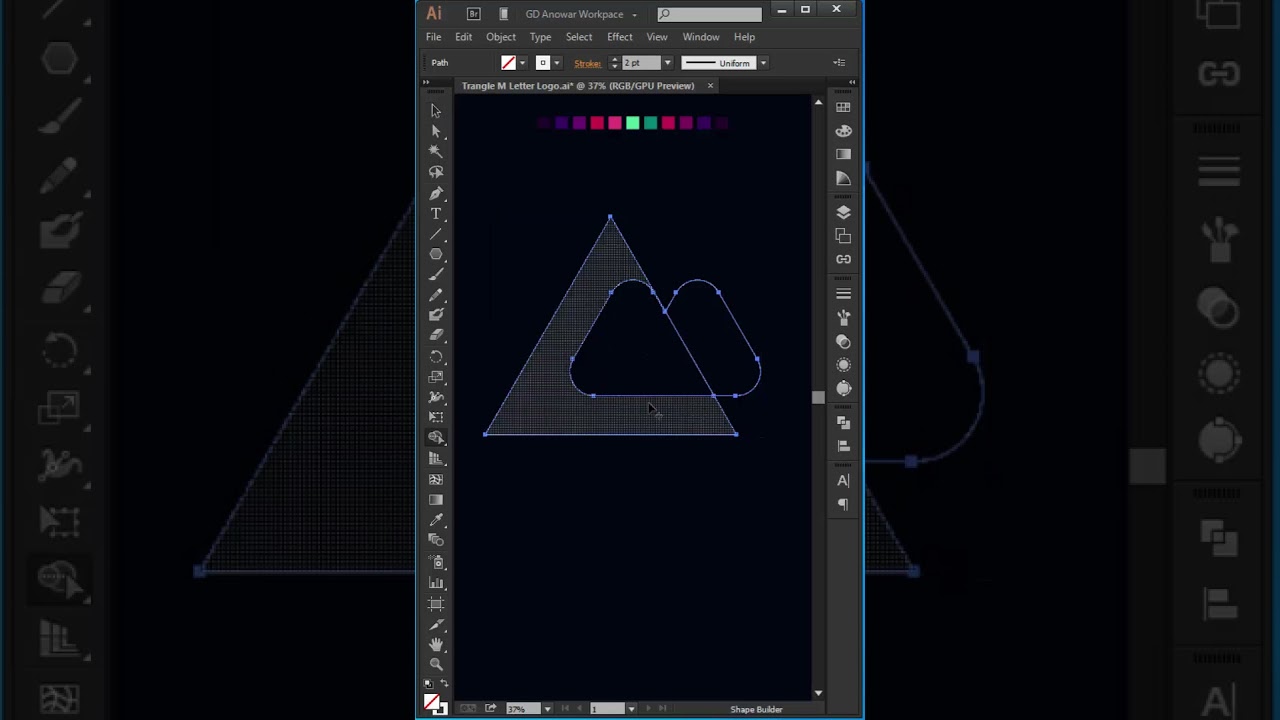The width and height of the screenshot is (1280, 720).
Task: Expand the right panel dock arrows
Action: (x=852, y=81)
